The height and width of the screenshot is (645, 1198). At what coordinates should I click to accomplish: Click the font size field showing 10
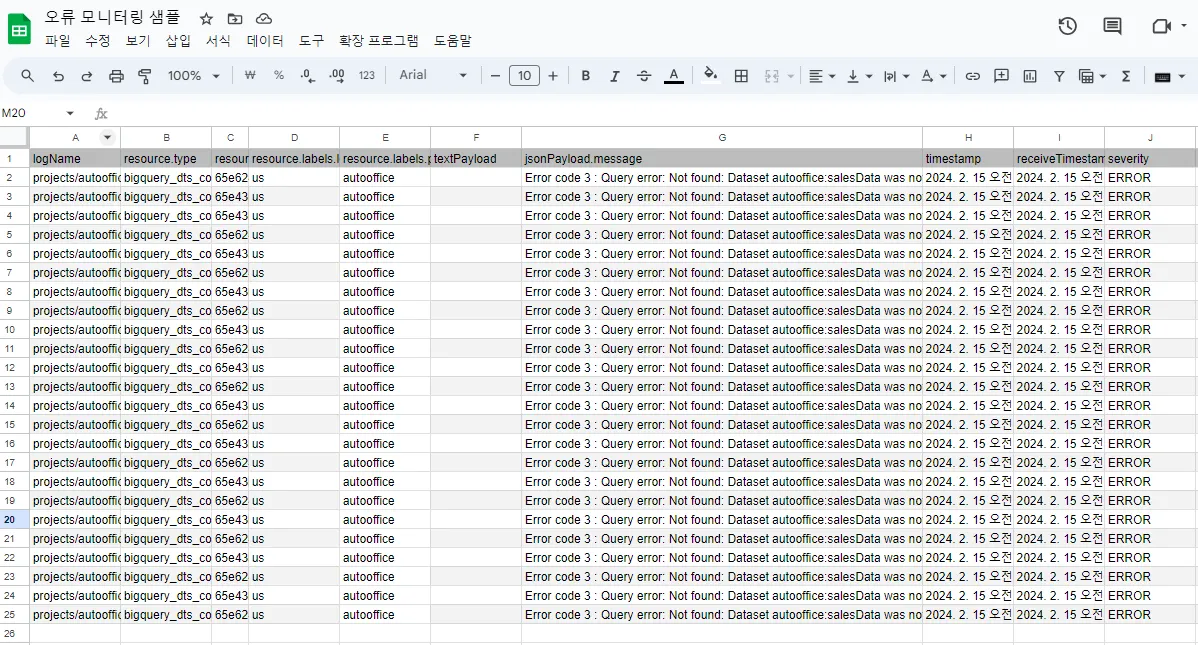(524, 76)
